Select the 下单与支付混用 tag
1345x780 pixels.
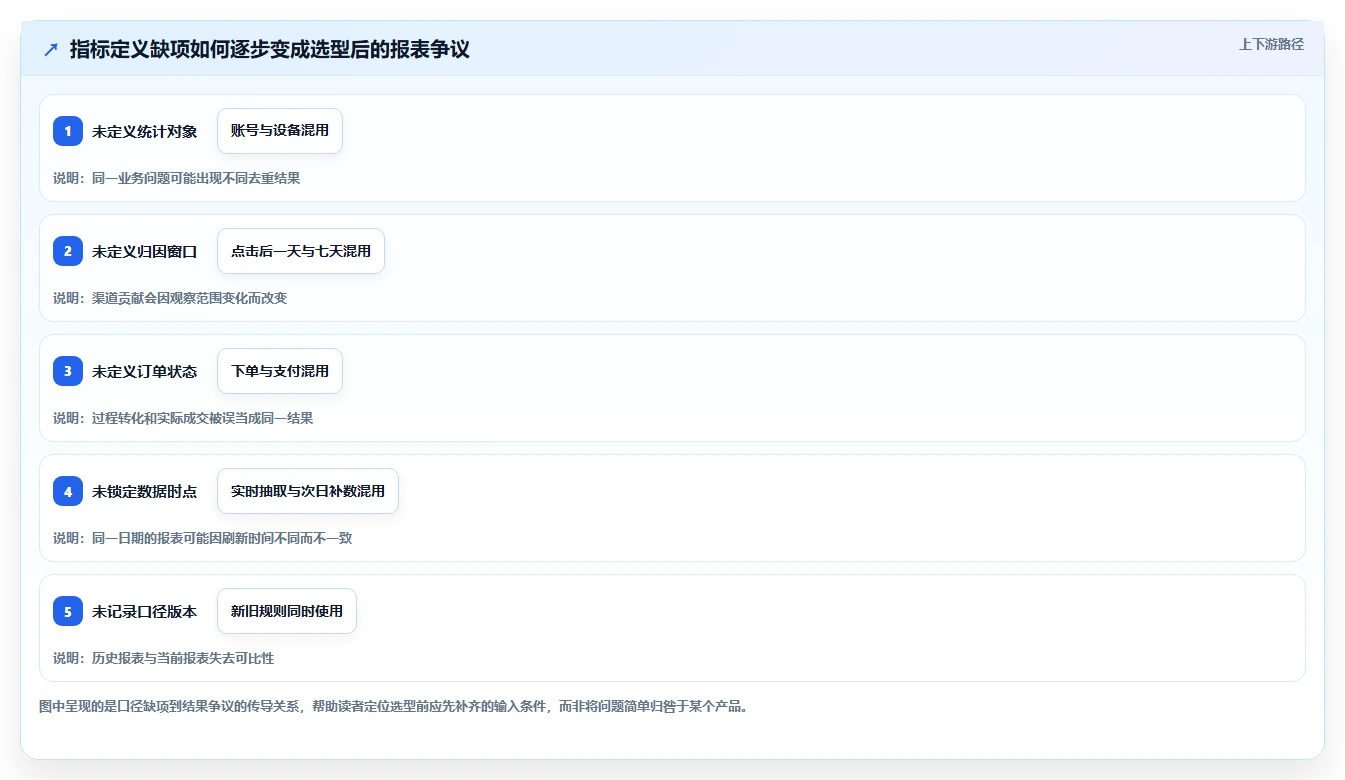coord(280,371)
